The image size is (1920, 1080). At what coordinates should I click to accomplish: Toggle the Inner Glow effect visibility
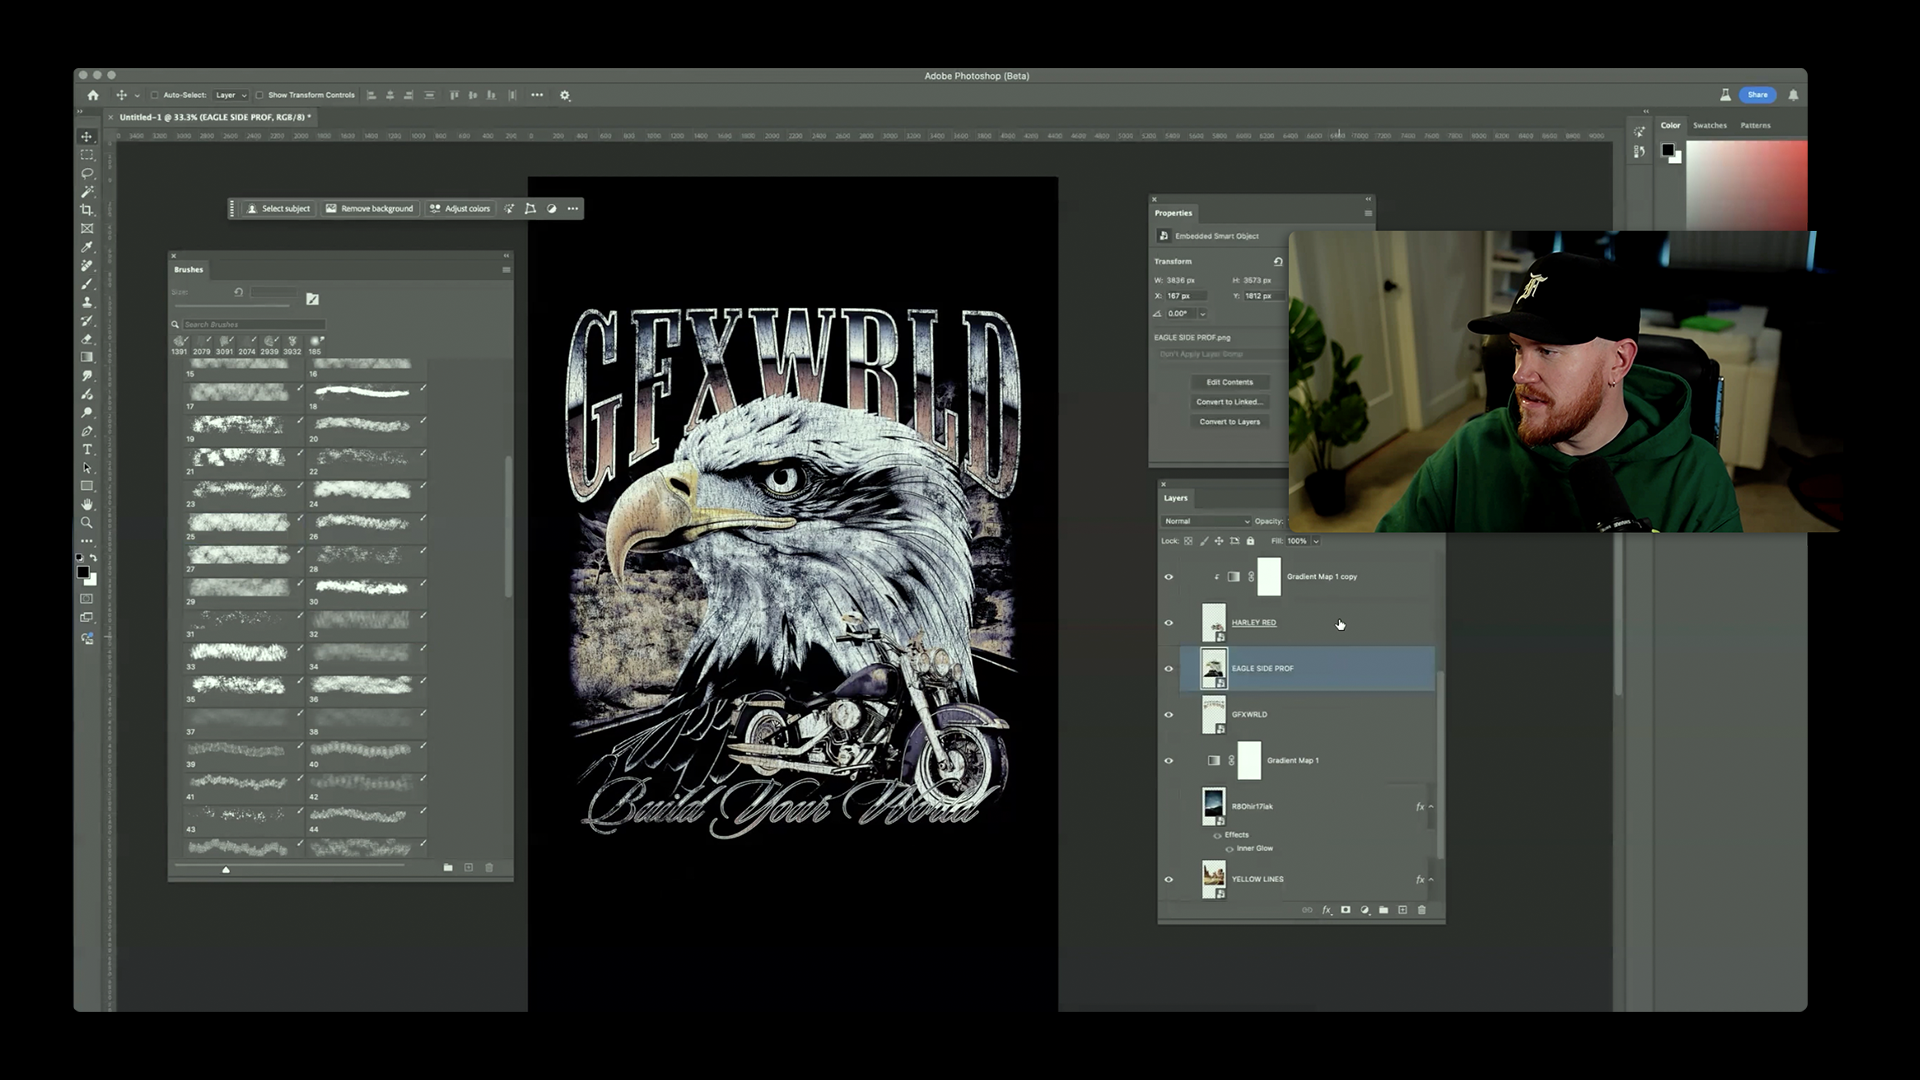click(1229, 849)
